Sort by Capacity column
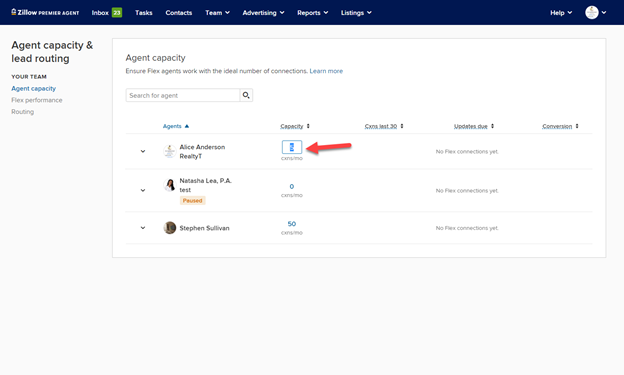Viewport: 624px width, 375px height. point(295,126)
